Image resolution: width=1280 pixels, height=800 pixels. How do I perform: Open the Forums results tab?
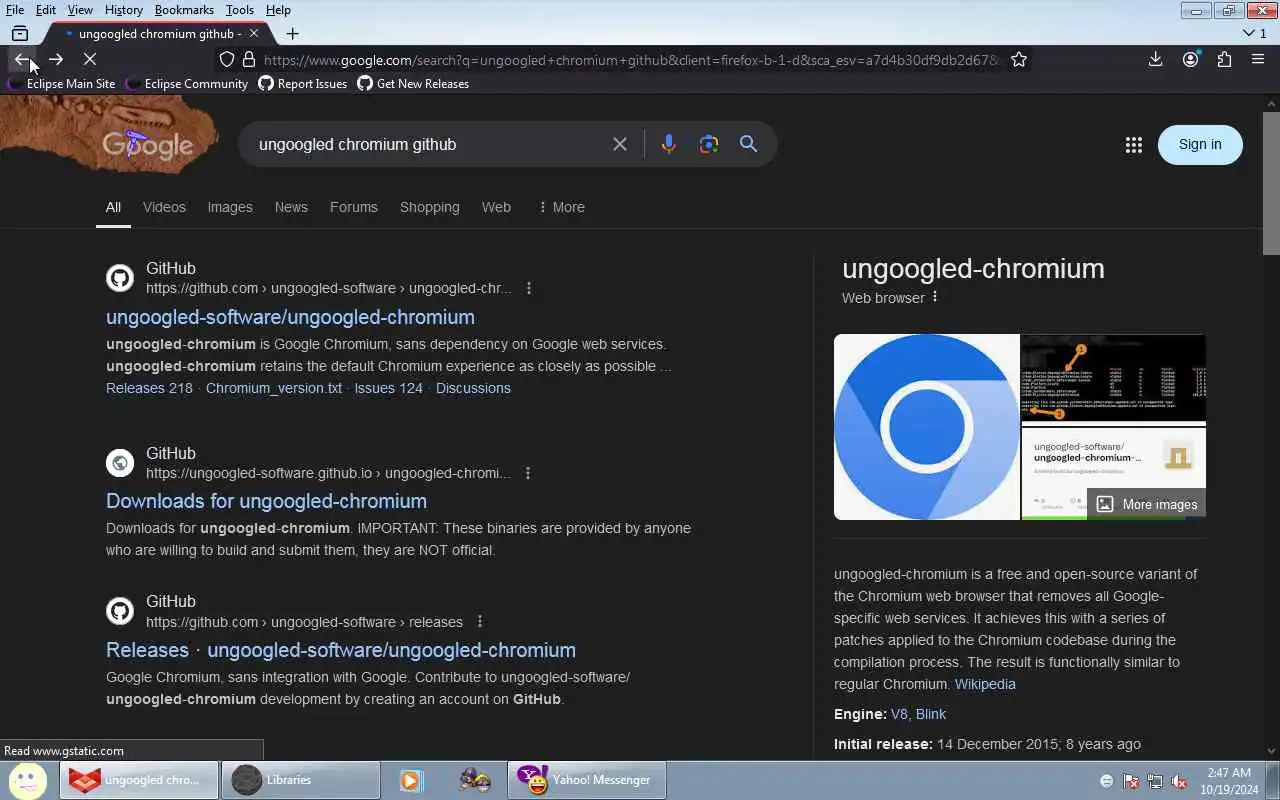click(x=354, y=207)
